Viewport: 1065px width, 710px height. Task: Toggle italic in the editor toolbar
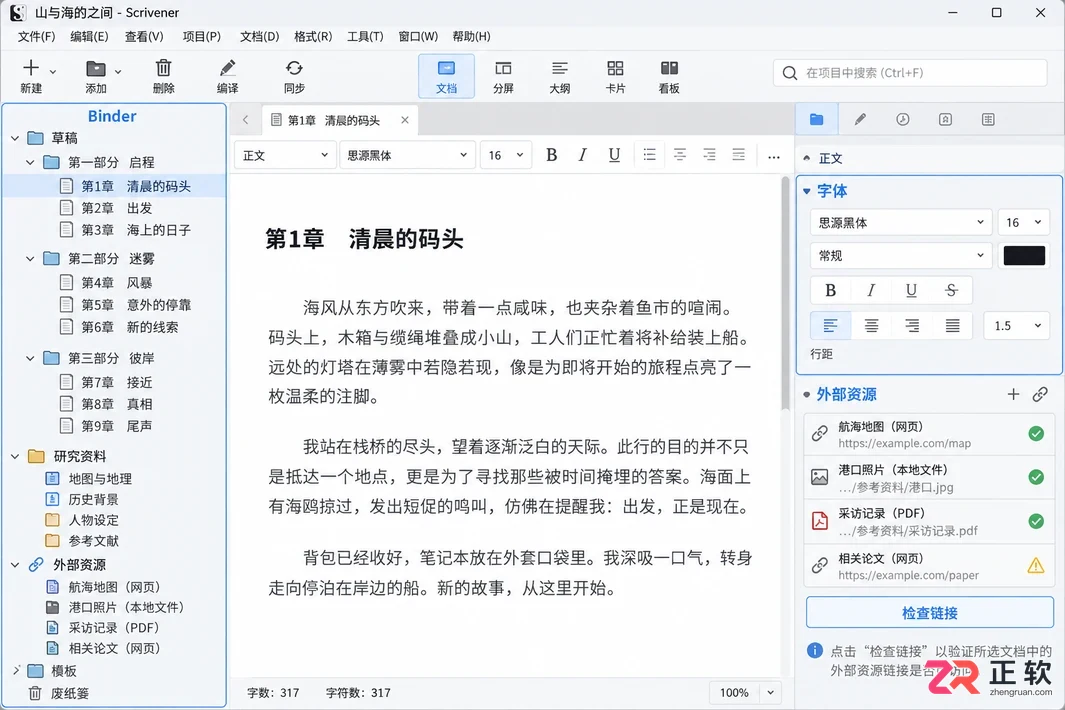tap(582, 156)
